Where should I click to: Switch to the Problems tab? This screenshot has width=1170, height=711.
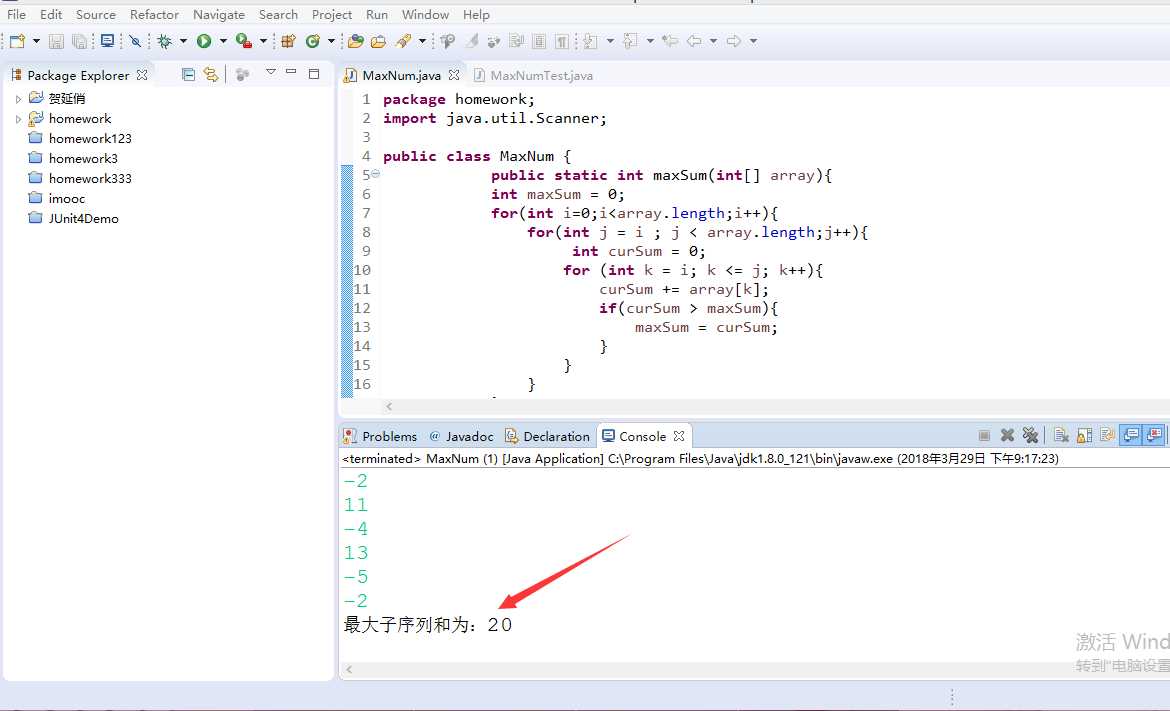tap(380, 436)
